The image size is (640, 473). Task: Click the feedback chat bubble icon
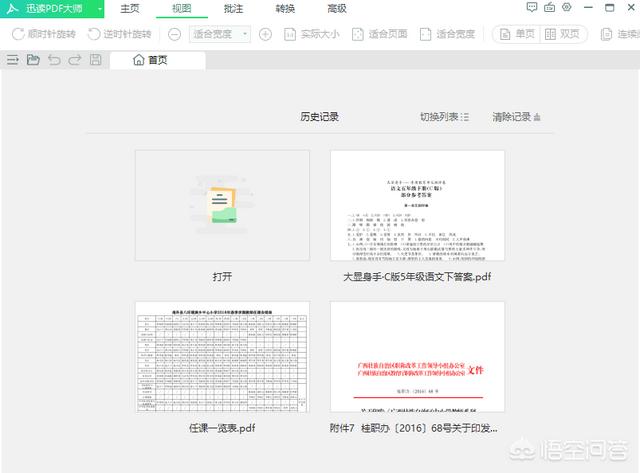(532, 7)
